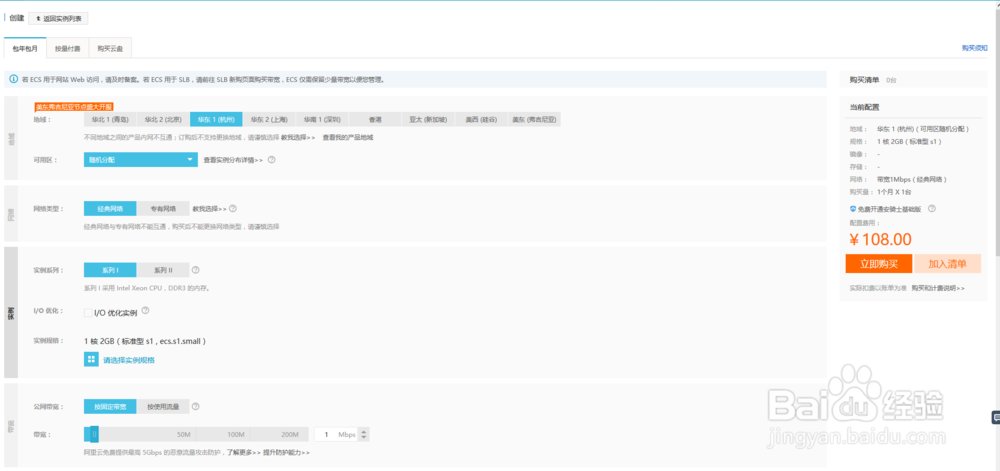Select region 华南 1 (深圳)

pyautogui.click(x=321, y=119)
